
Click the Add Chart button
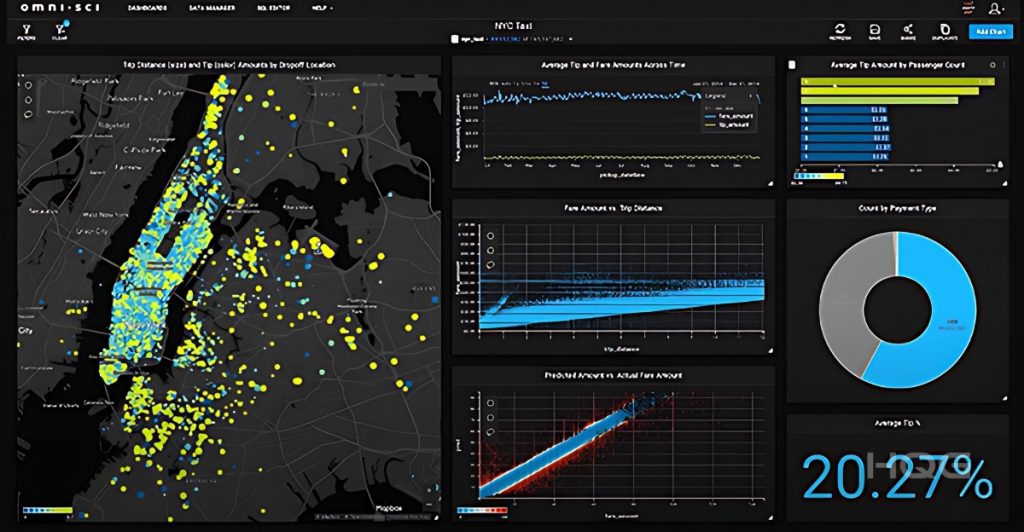pyautogui.click(x=990, y=31)
